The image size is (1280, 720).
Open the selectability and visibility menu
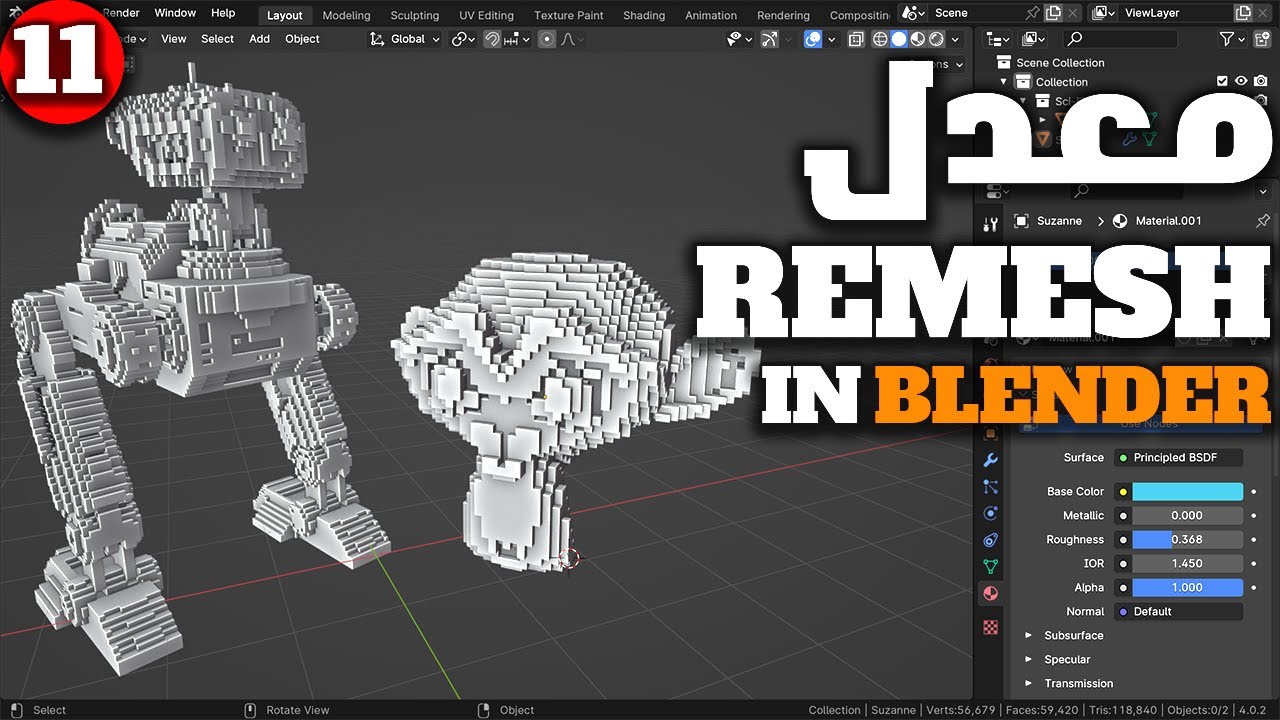point(739,39)
